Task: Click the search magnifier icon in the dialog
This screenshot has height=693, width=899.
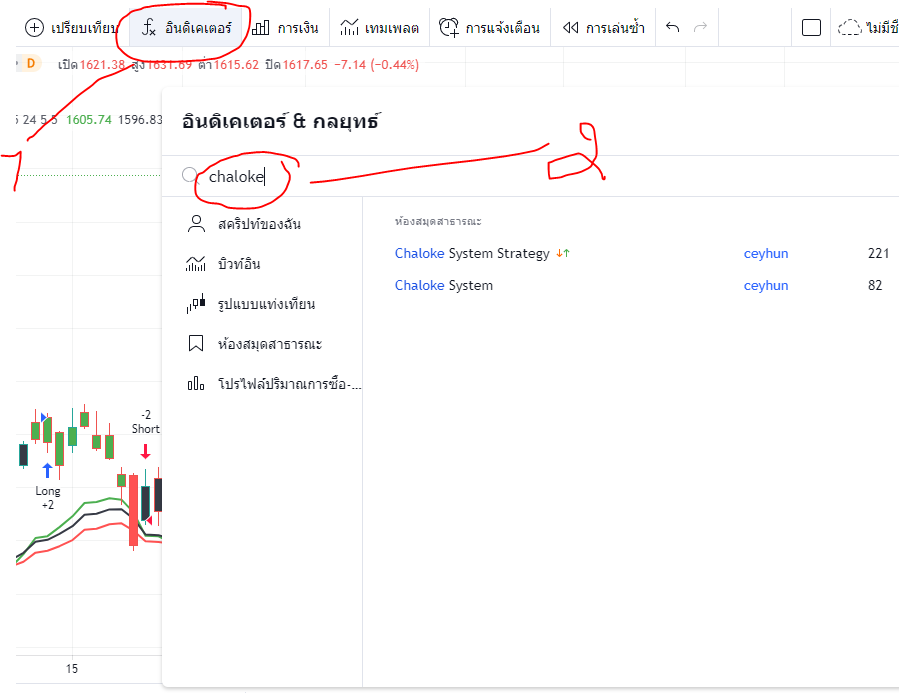Action: point(189,175)
